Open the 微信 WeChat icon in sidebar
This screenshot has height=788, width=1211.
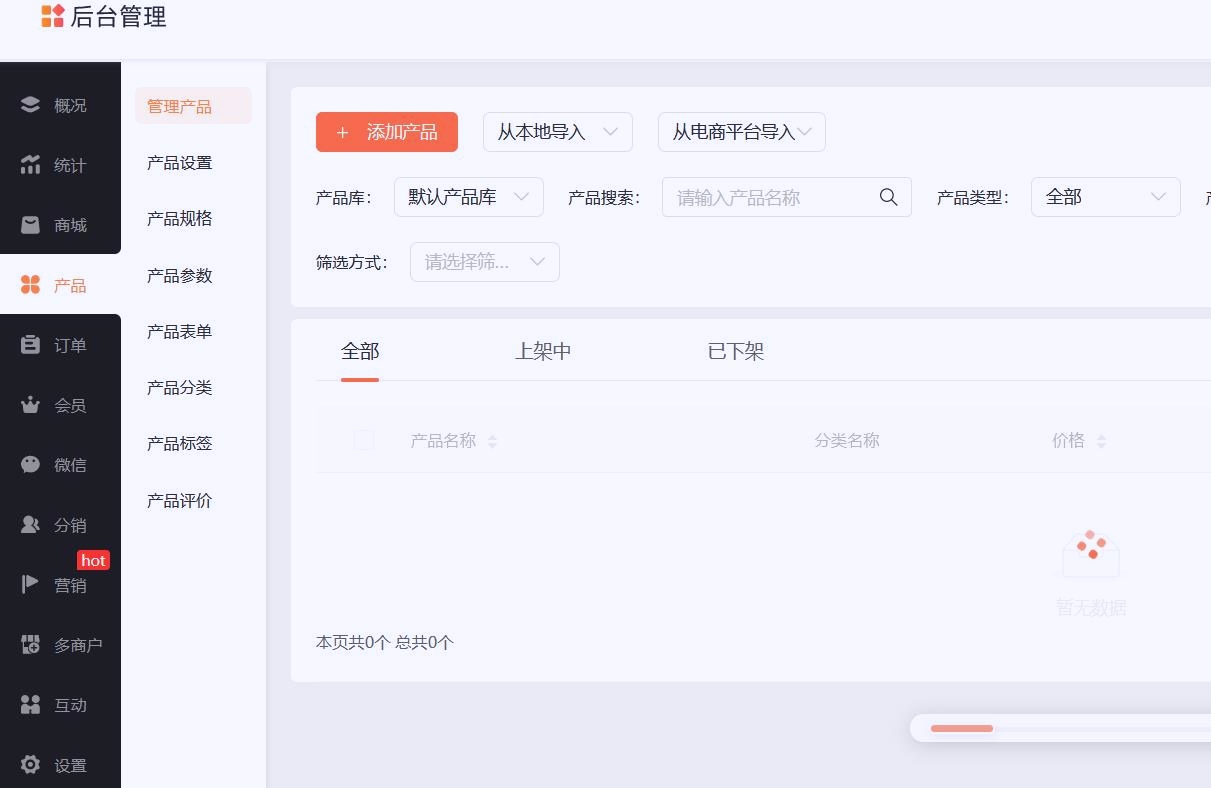(30, 465)
